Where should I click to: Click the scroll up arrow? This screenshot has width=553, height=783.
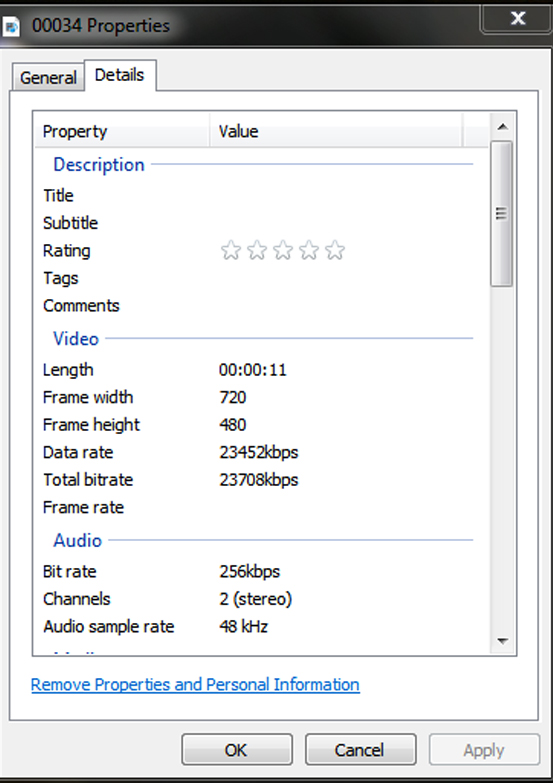503,127
